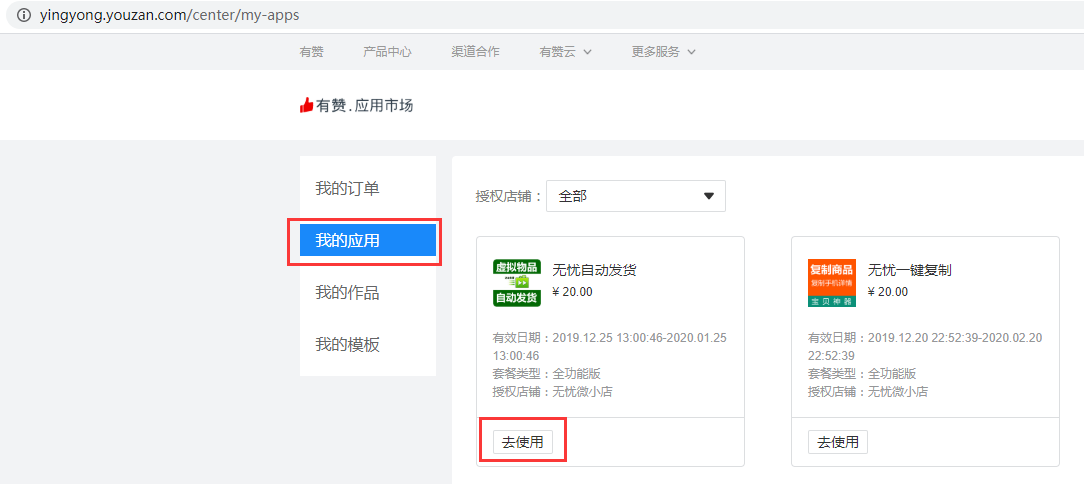Click the site info icon in address bar
Viewport: 1084px width, 484px height.
pyautogui.click(x=24, y=15)
